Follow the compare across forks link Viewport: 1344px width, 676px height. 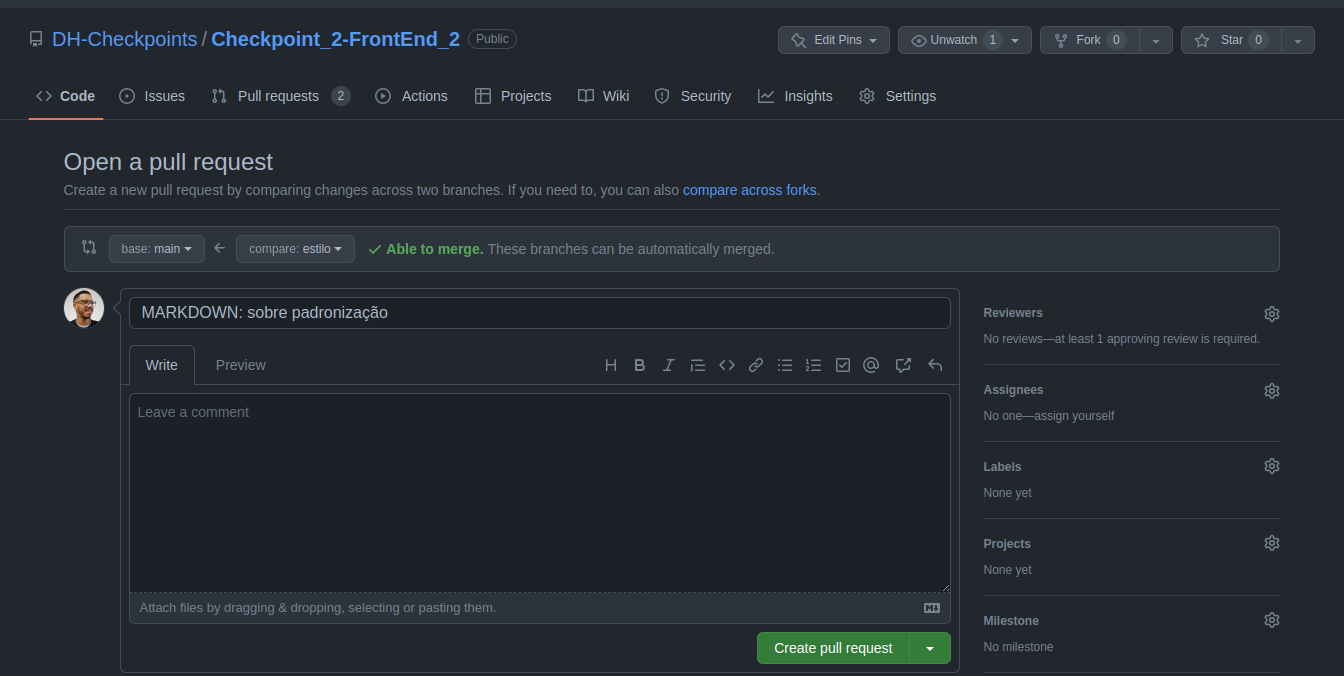click(750, 190)
